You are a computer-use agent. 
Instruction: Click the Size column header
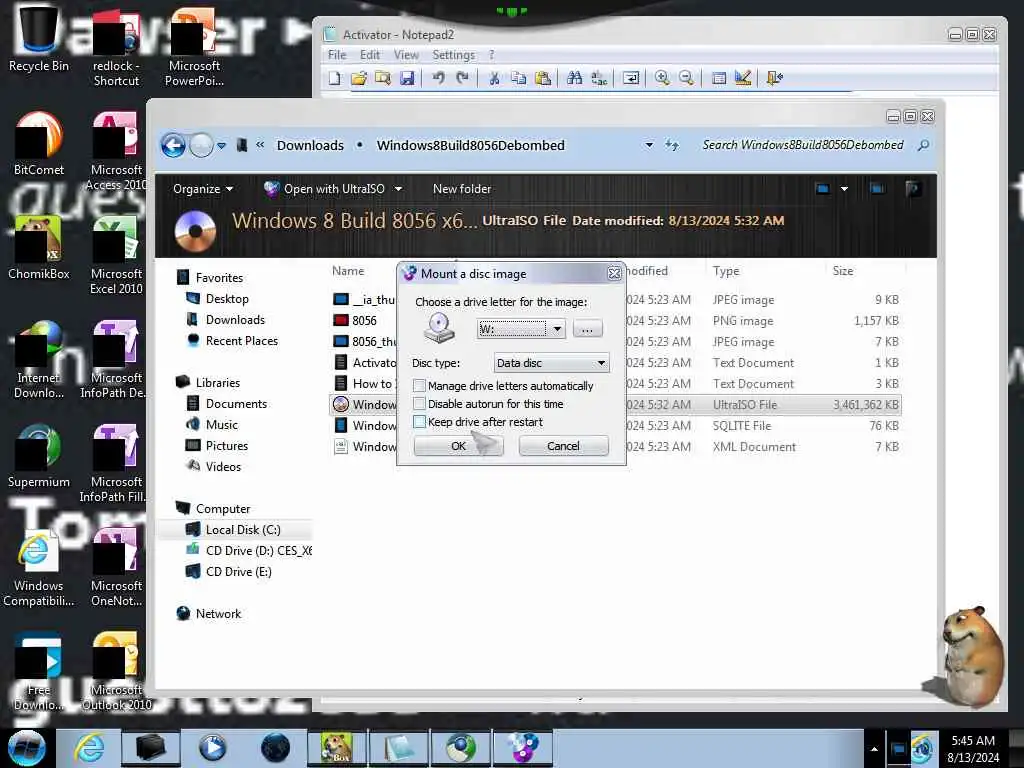842,270
